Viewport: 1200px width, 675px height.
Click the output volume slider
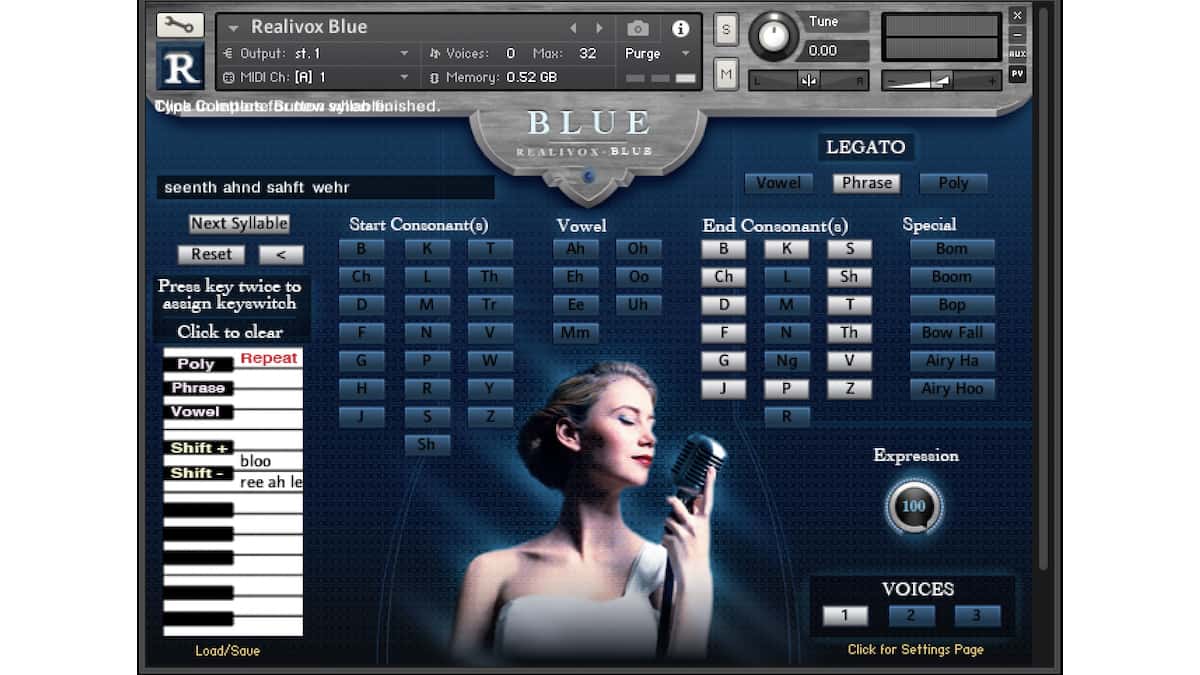(x=941, y=80)
